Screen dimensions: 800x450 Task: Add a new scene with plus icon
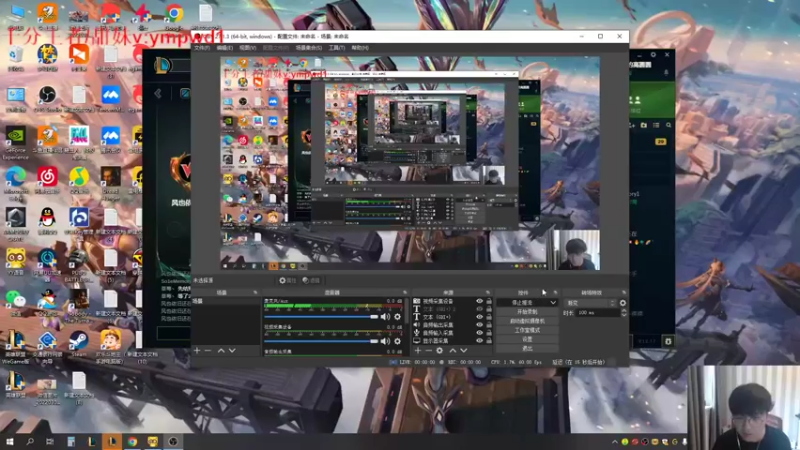[197, 351]
